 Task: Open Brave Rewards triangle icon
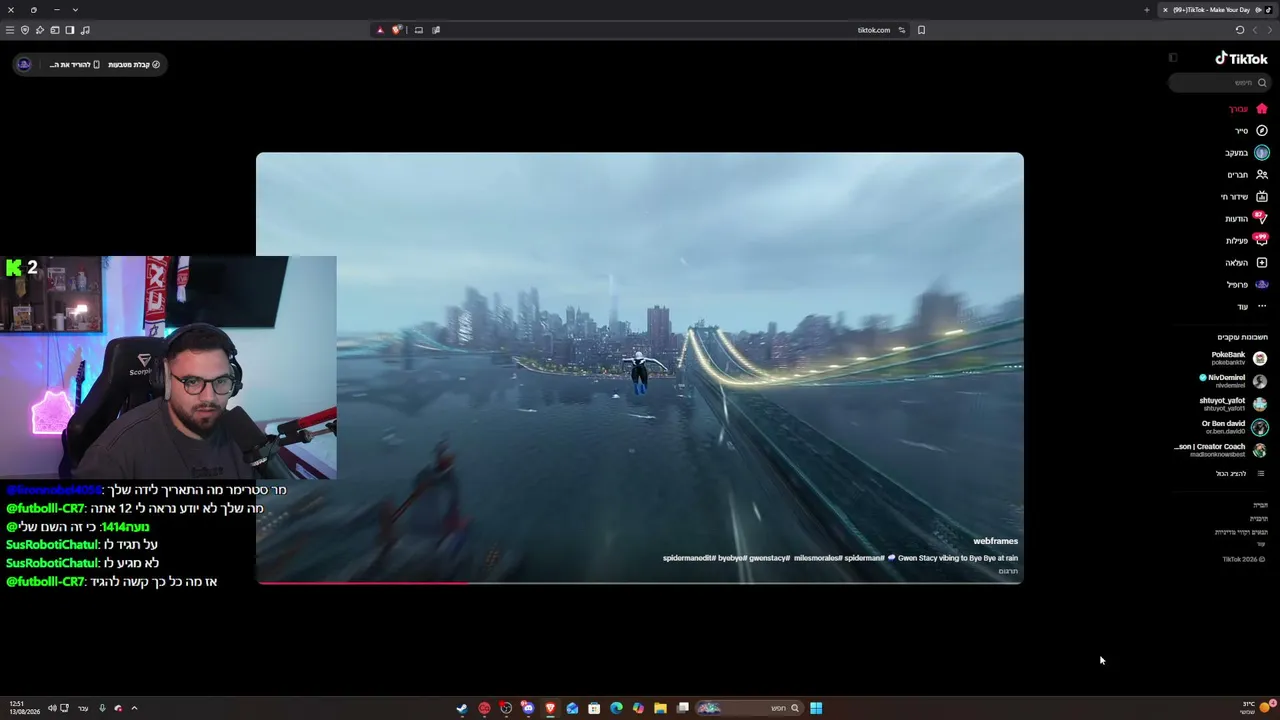click(x=380, y=30)
